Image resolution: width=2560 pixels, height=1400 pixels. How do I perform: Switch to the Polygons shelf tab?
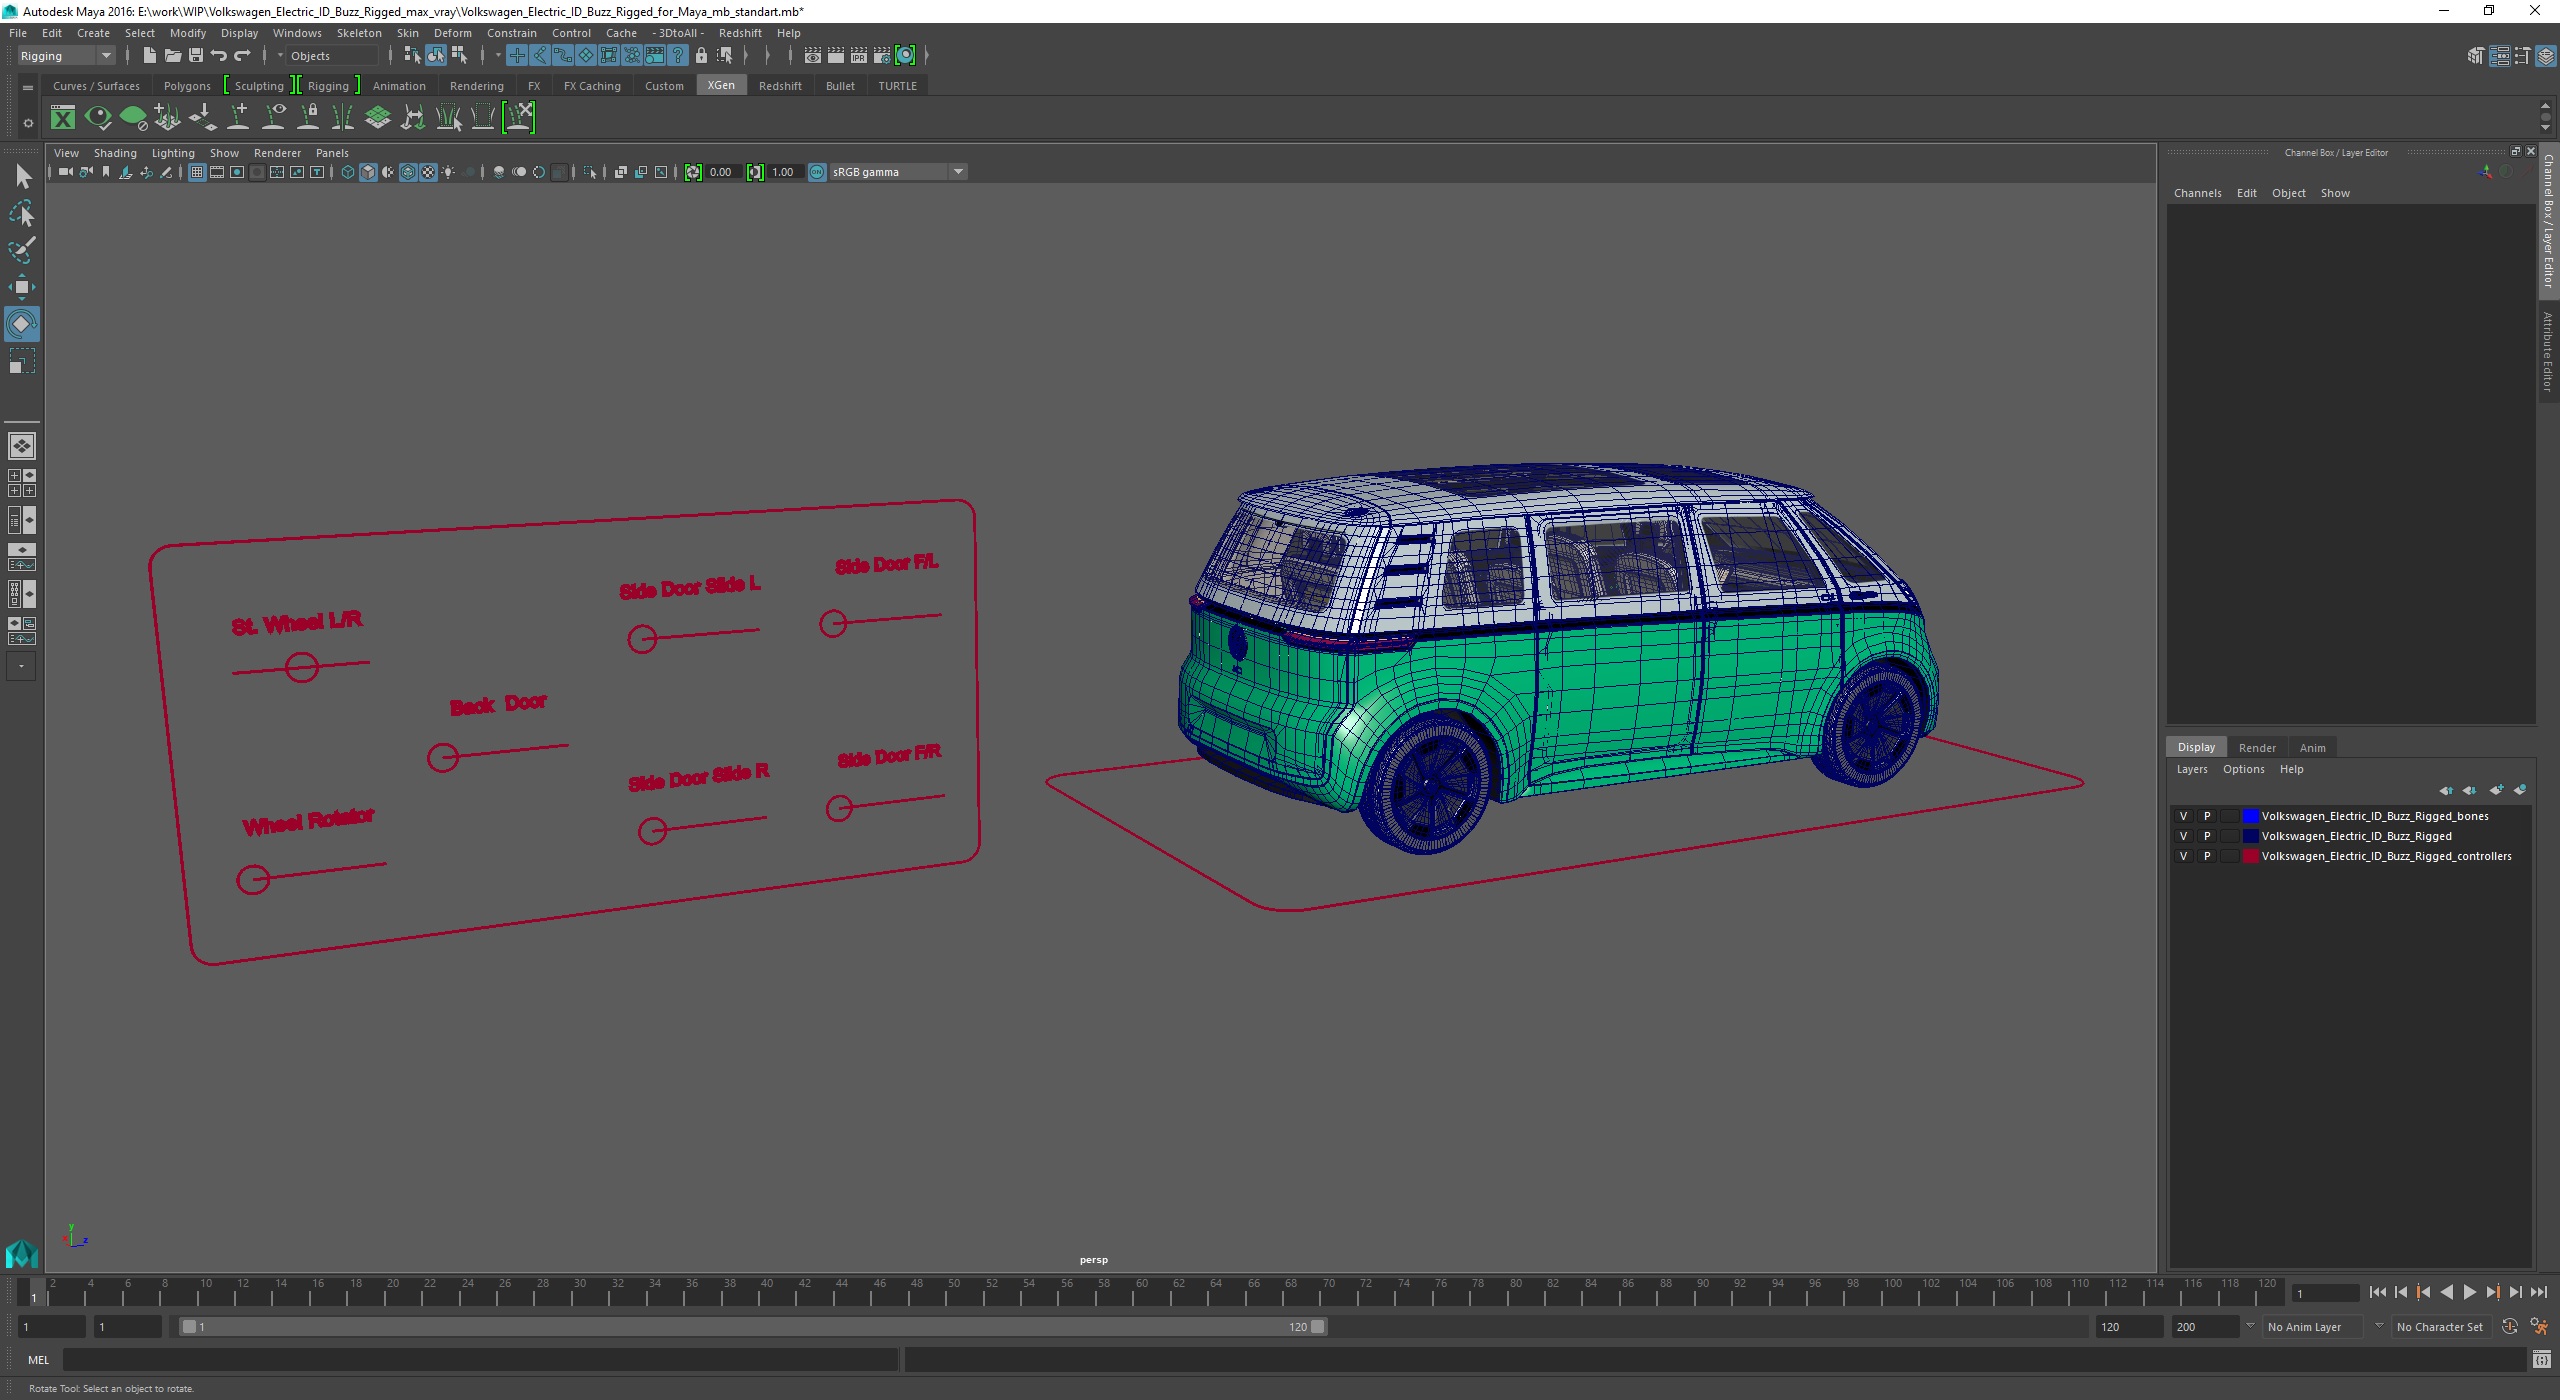point(187,86)
